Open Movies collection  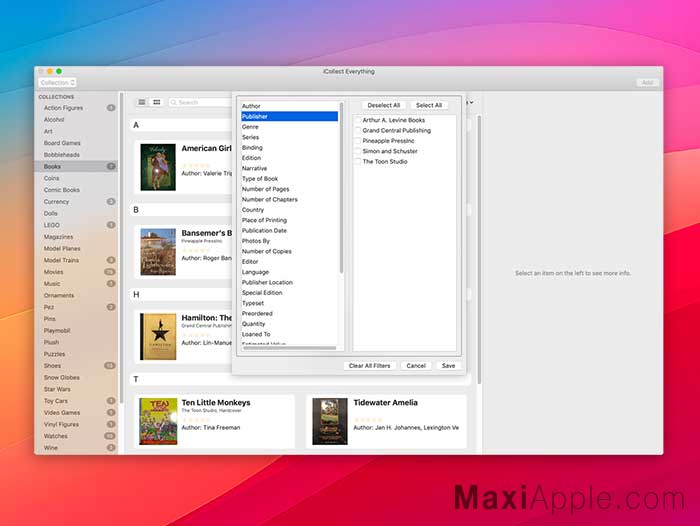(x=76, y=272)
